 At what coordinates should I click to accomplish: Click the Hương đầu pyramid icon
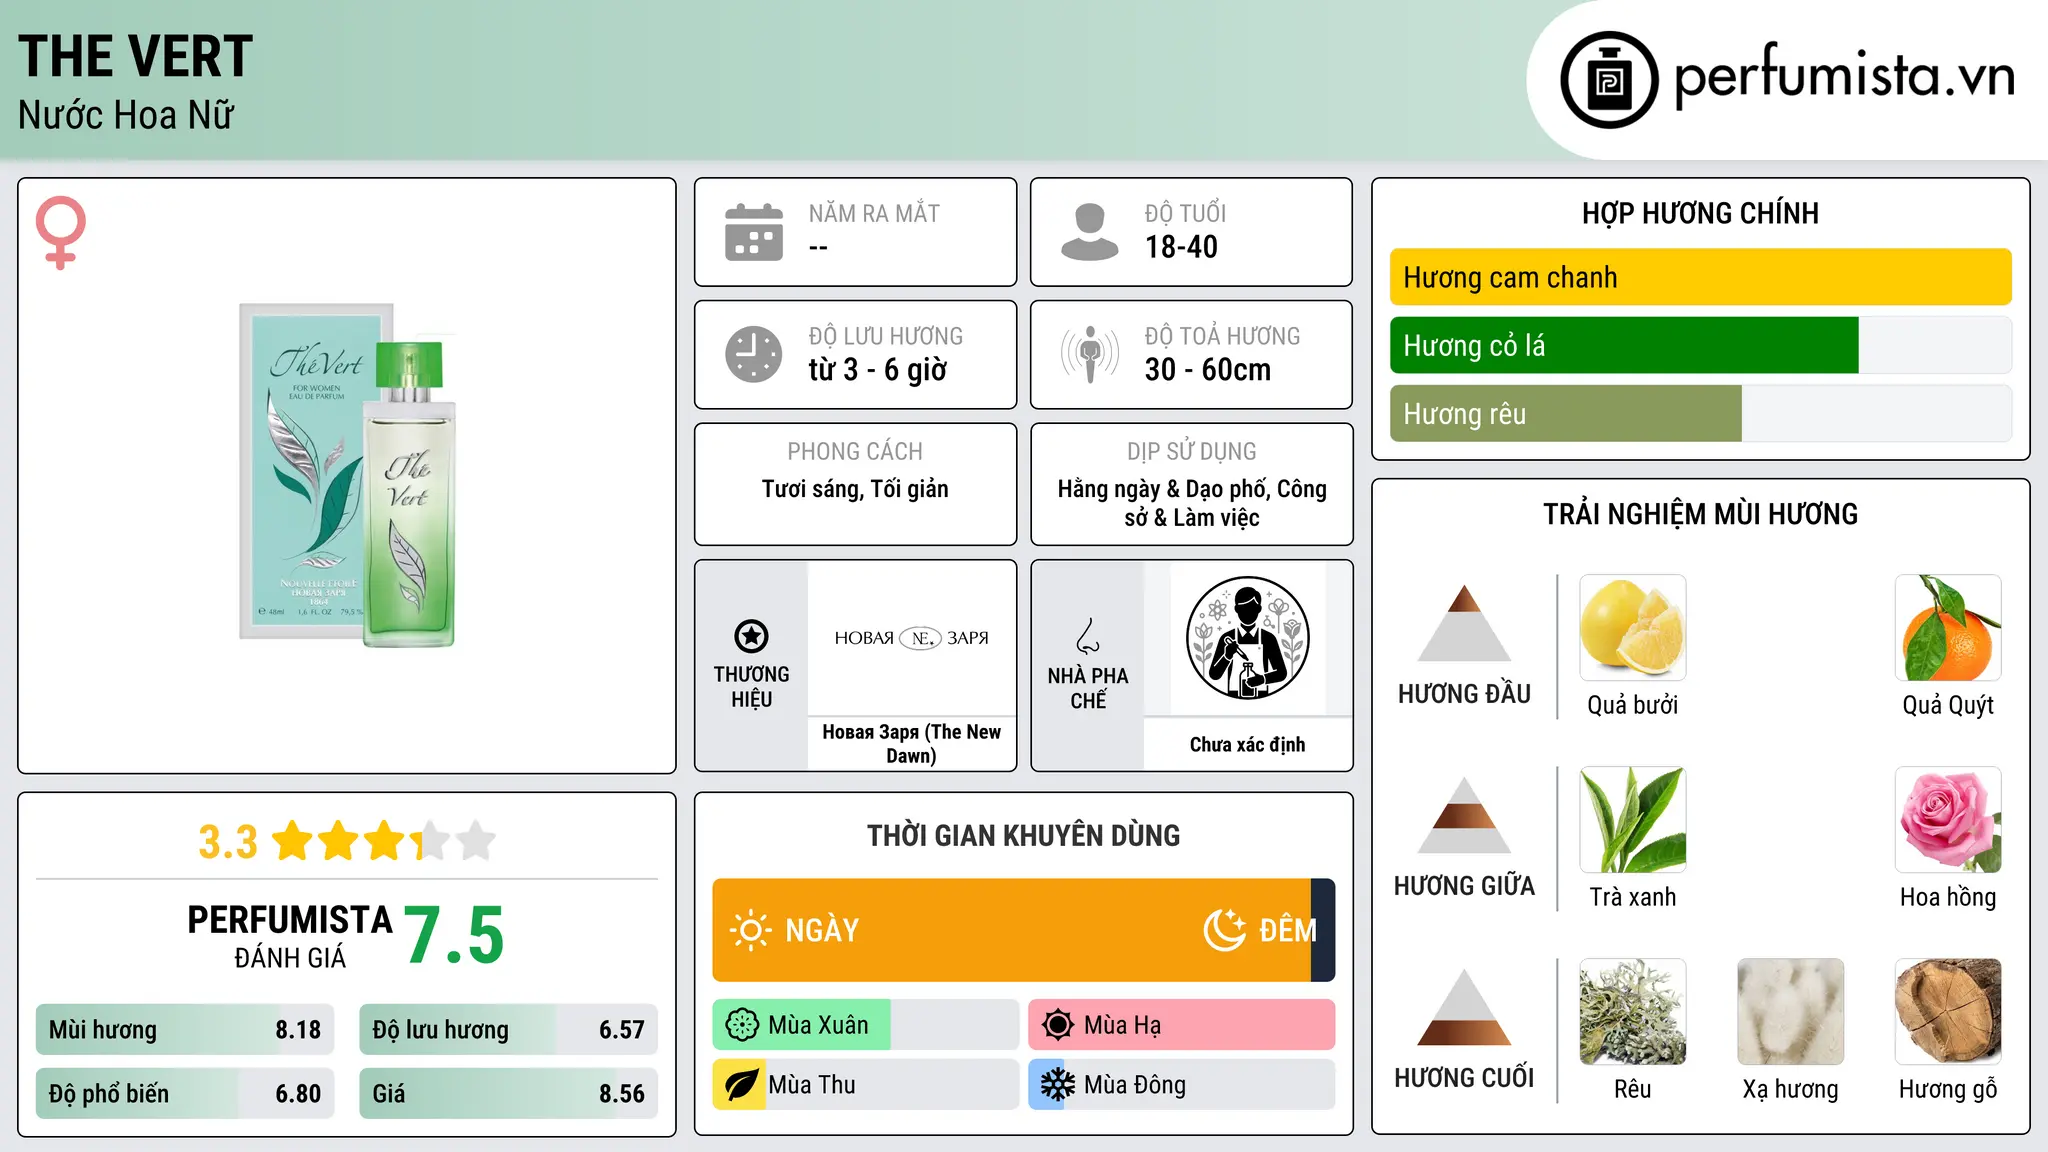1464,623
